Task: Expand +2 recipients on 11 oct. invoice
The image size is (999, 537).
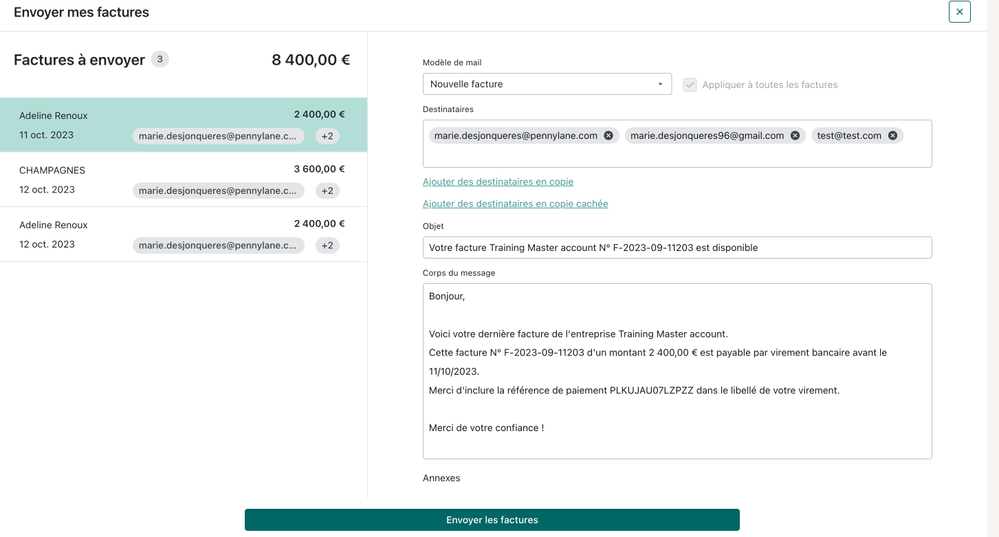Action: click(327, 136)
